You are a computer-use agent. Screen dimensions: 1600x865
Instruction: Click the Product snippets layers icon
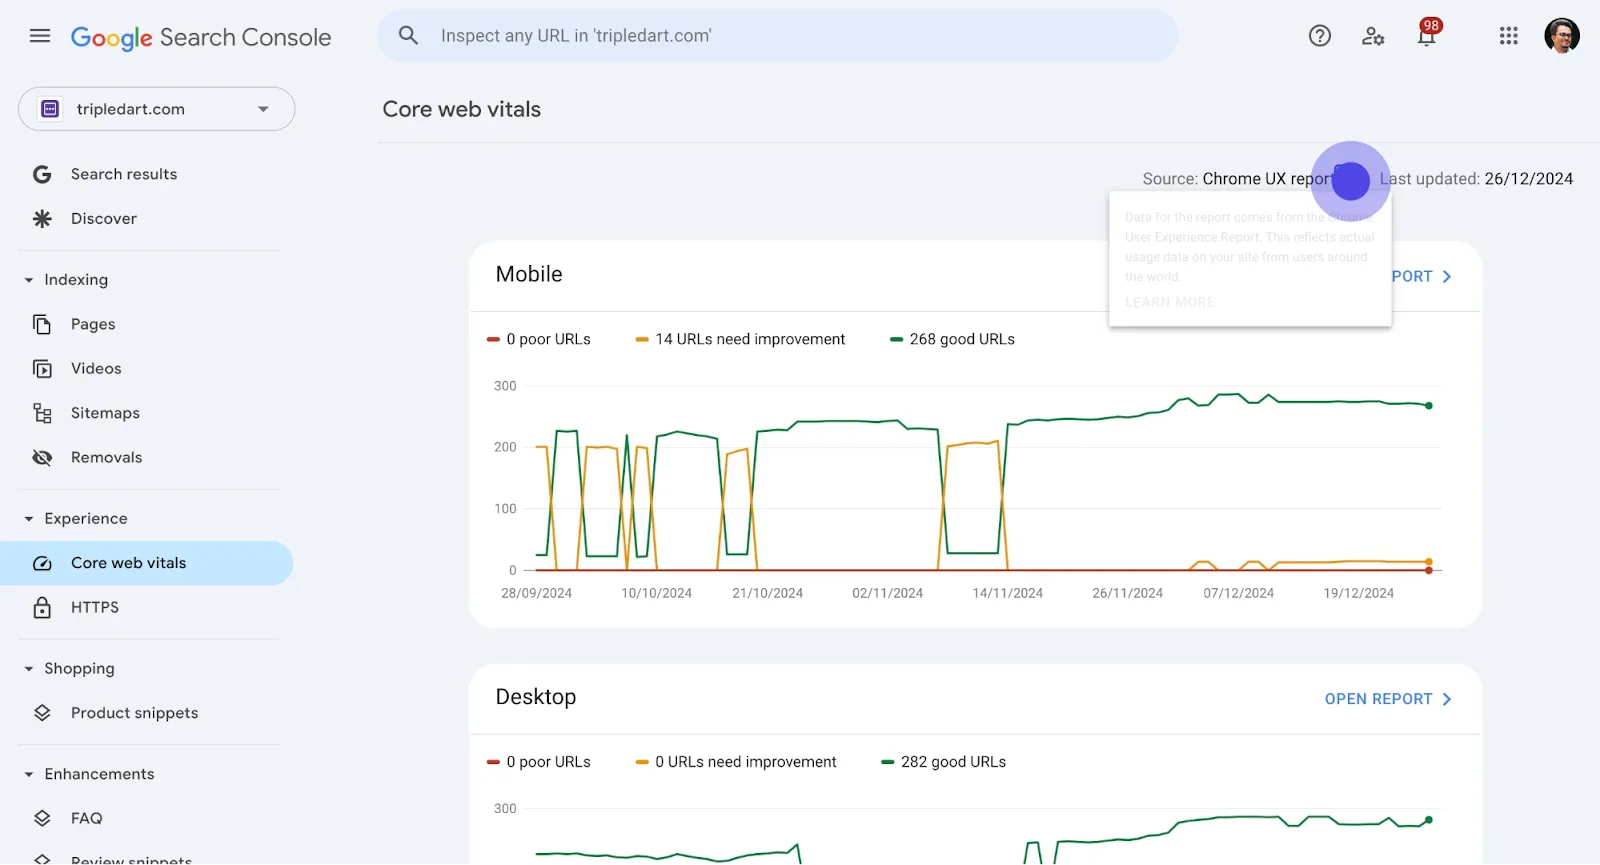pyautogui.click(x=42, y=713)
